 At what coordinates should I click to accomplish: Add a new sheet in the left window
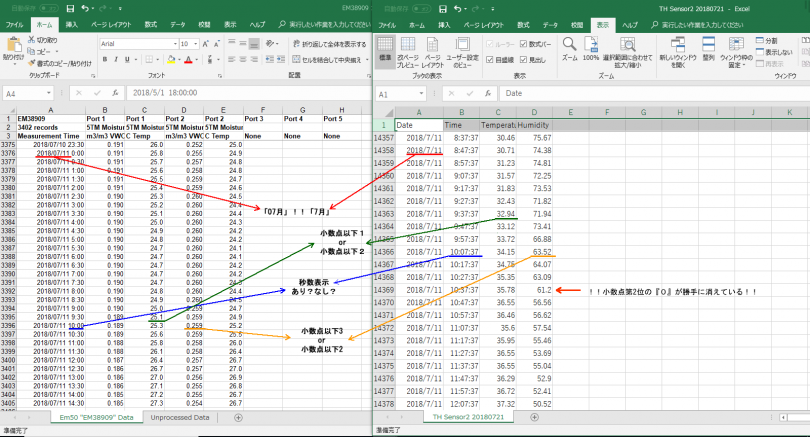(x=238, y=417)
